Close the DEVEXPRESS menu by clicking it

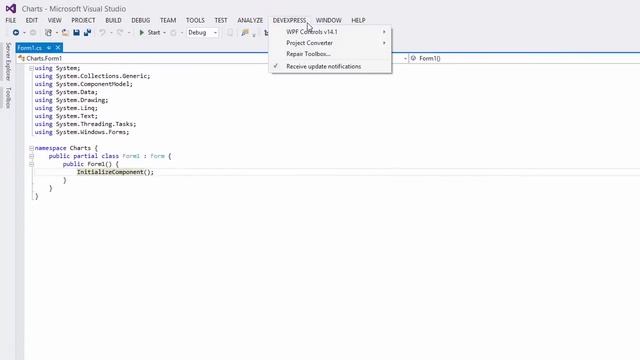[x=289, y=20]
